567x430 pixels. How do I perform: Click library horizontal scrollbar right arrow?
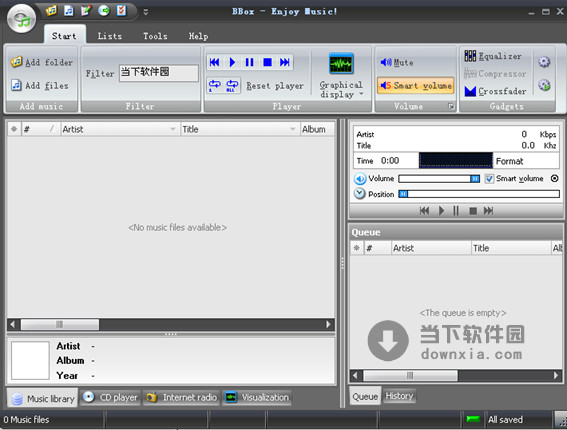[328, 324]
